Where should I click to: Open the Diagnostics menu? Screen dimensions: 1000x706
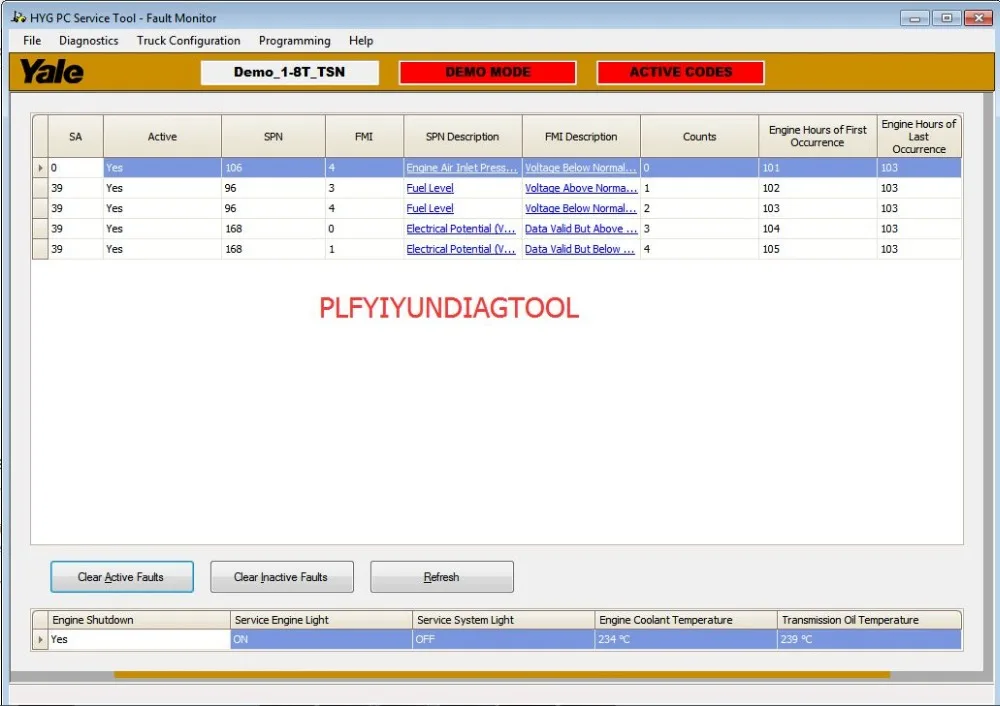(89, 41)
